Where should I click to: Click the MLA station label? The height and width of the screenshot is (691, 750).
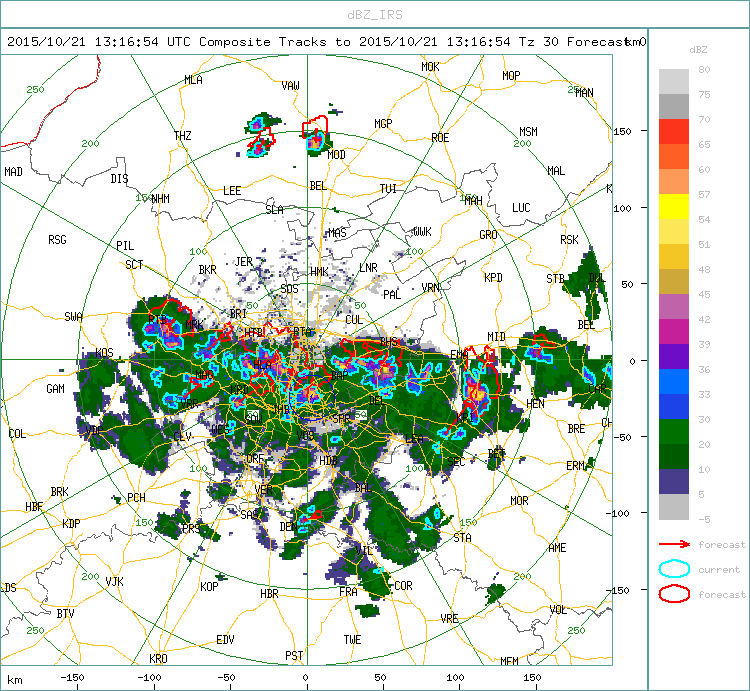[193, 80]
